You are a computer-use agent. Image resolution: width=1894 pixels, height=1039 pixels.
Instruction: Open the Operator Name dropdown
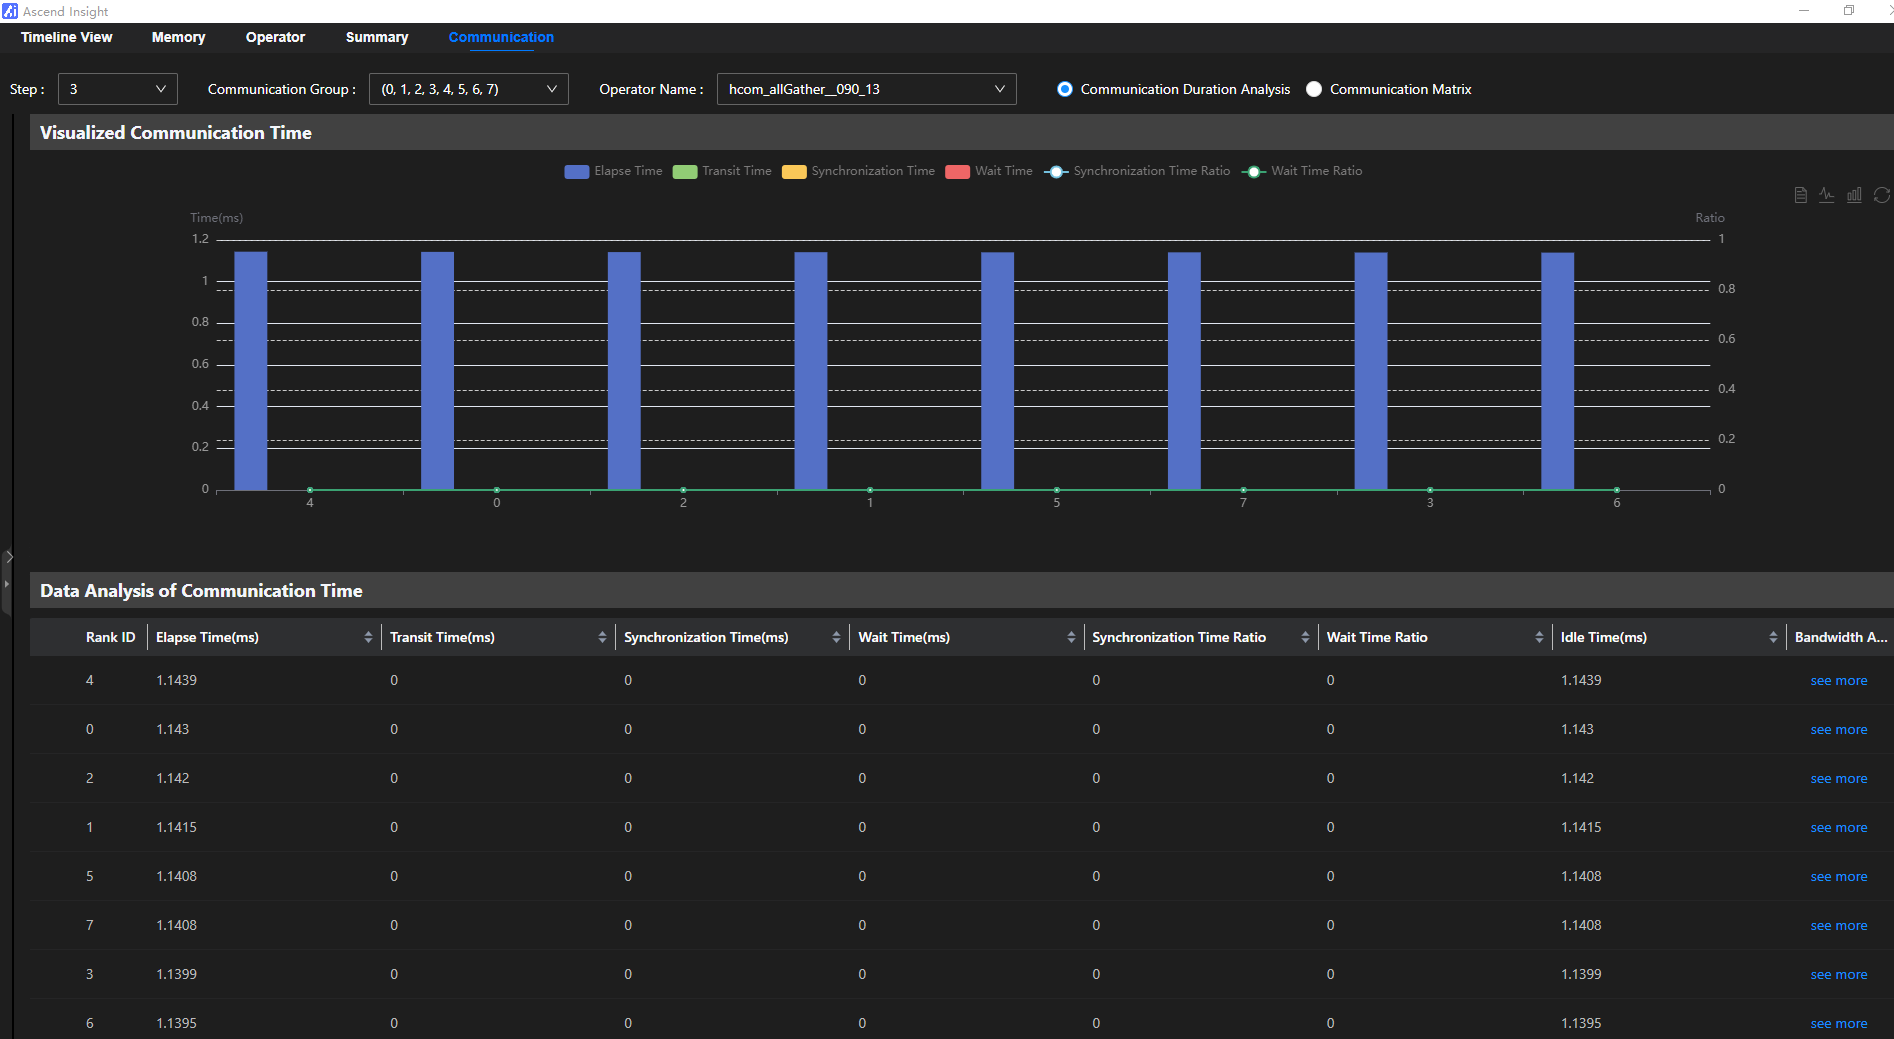tap(867, 89)
